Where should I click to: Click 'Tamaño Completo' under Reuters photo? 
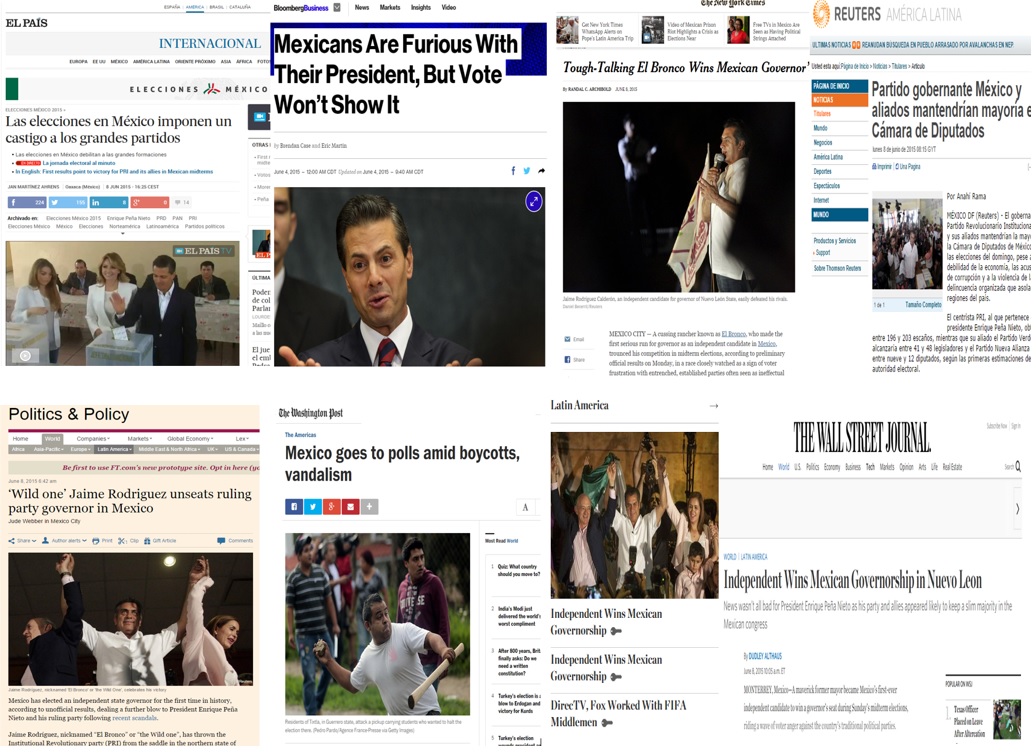tap(923, 305)
